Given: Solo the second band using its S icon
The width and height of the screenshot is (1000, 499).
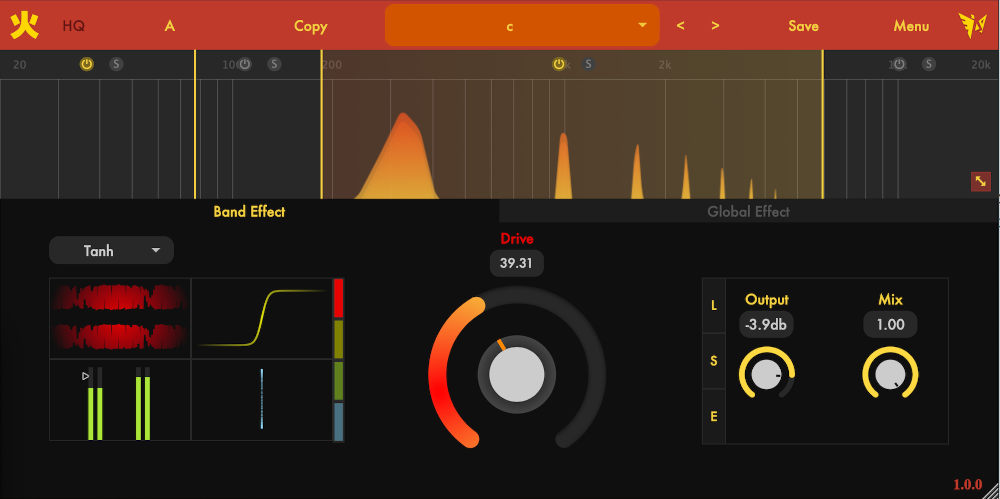Looking at the screenshot, I should pos(274,64).
